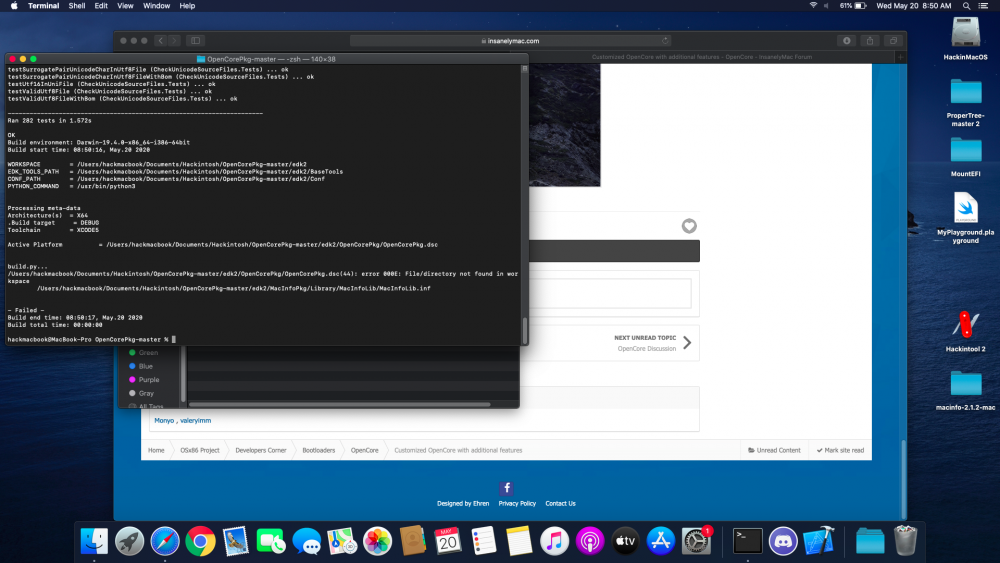Open Finder from the dock
The height and width of the screenshot is (563, 1000).
(94, 541)
